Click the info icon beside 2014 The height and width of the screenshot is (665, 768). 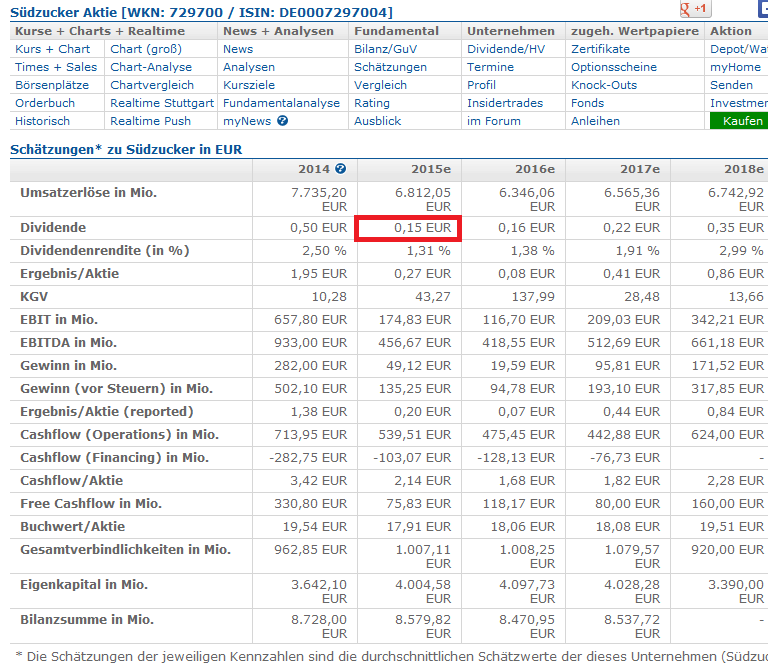click(341, 170)
